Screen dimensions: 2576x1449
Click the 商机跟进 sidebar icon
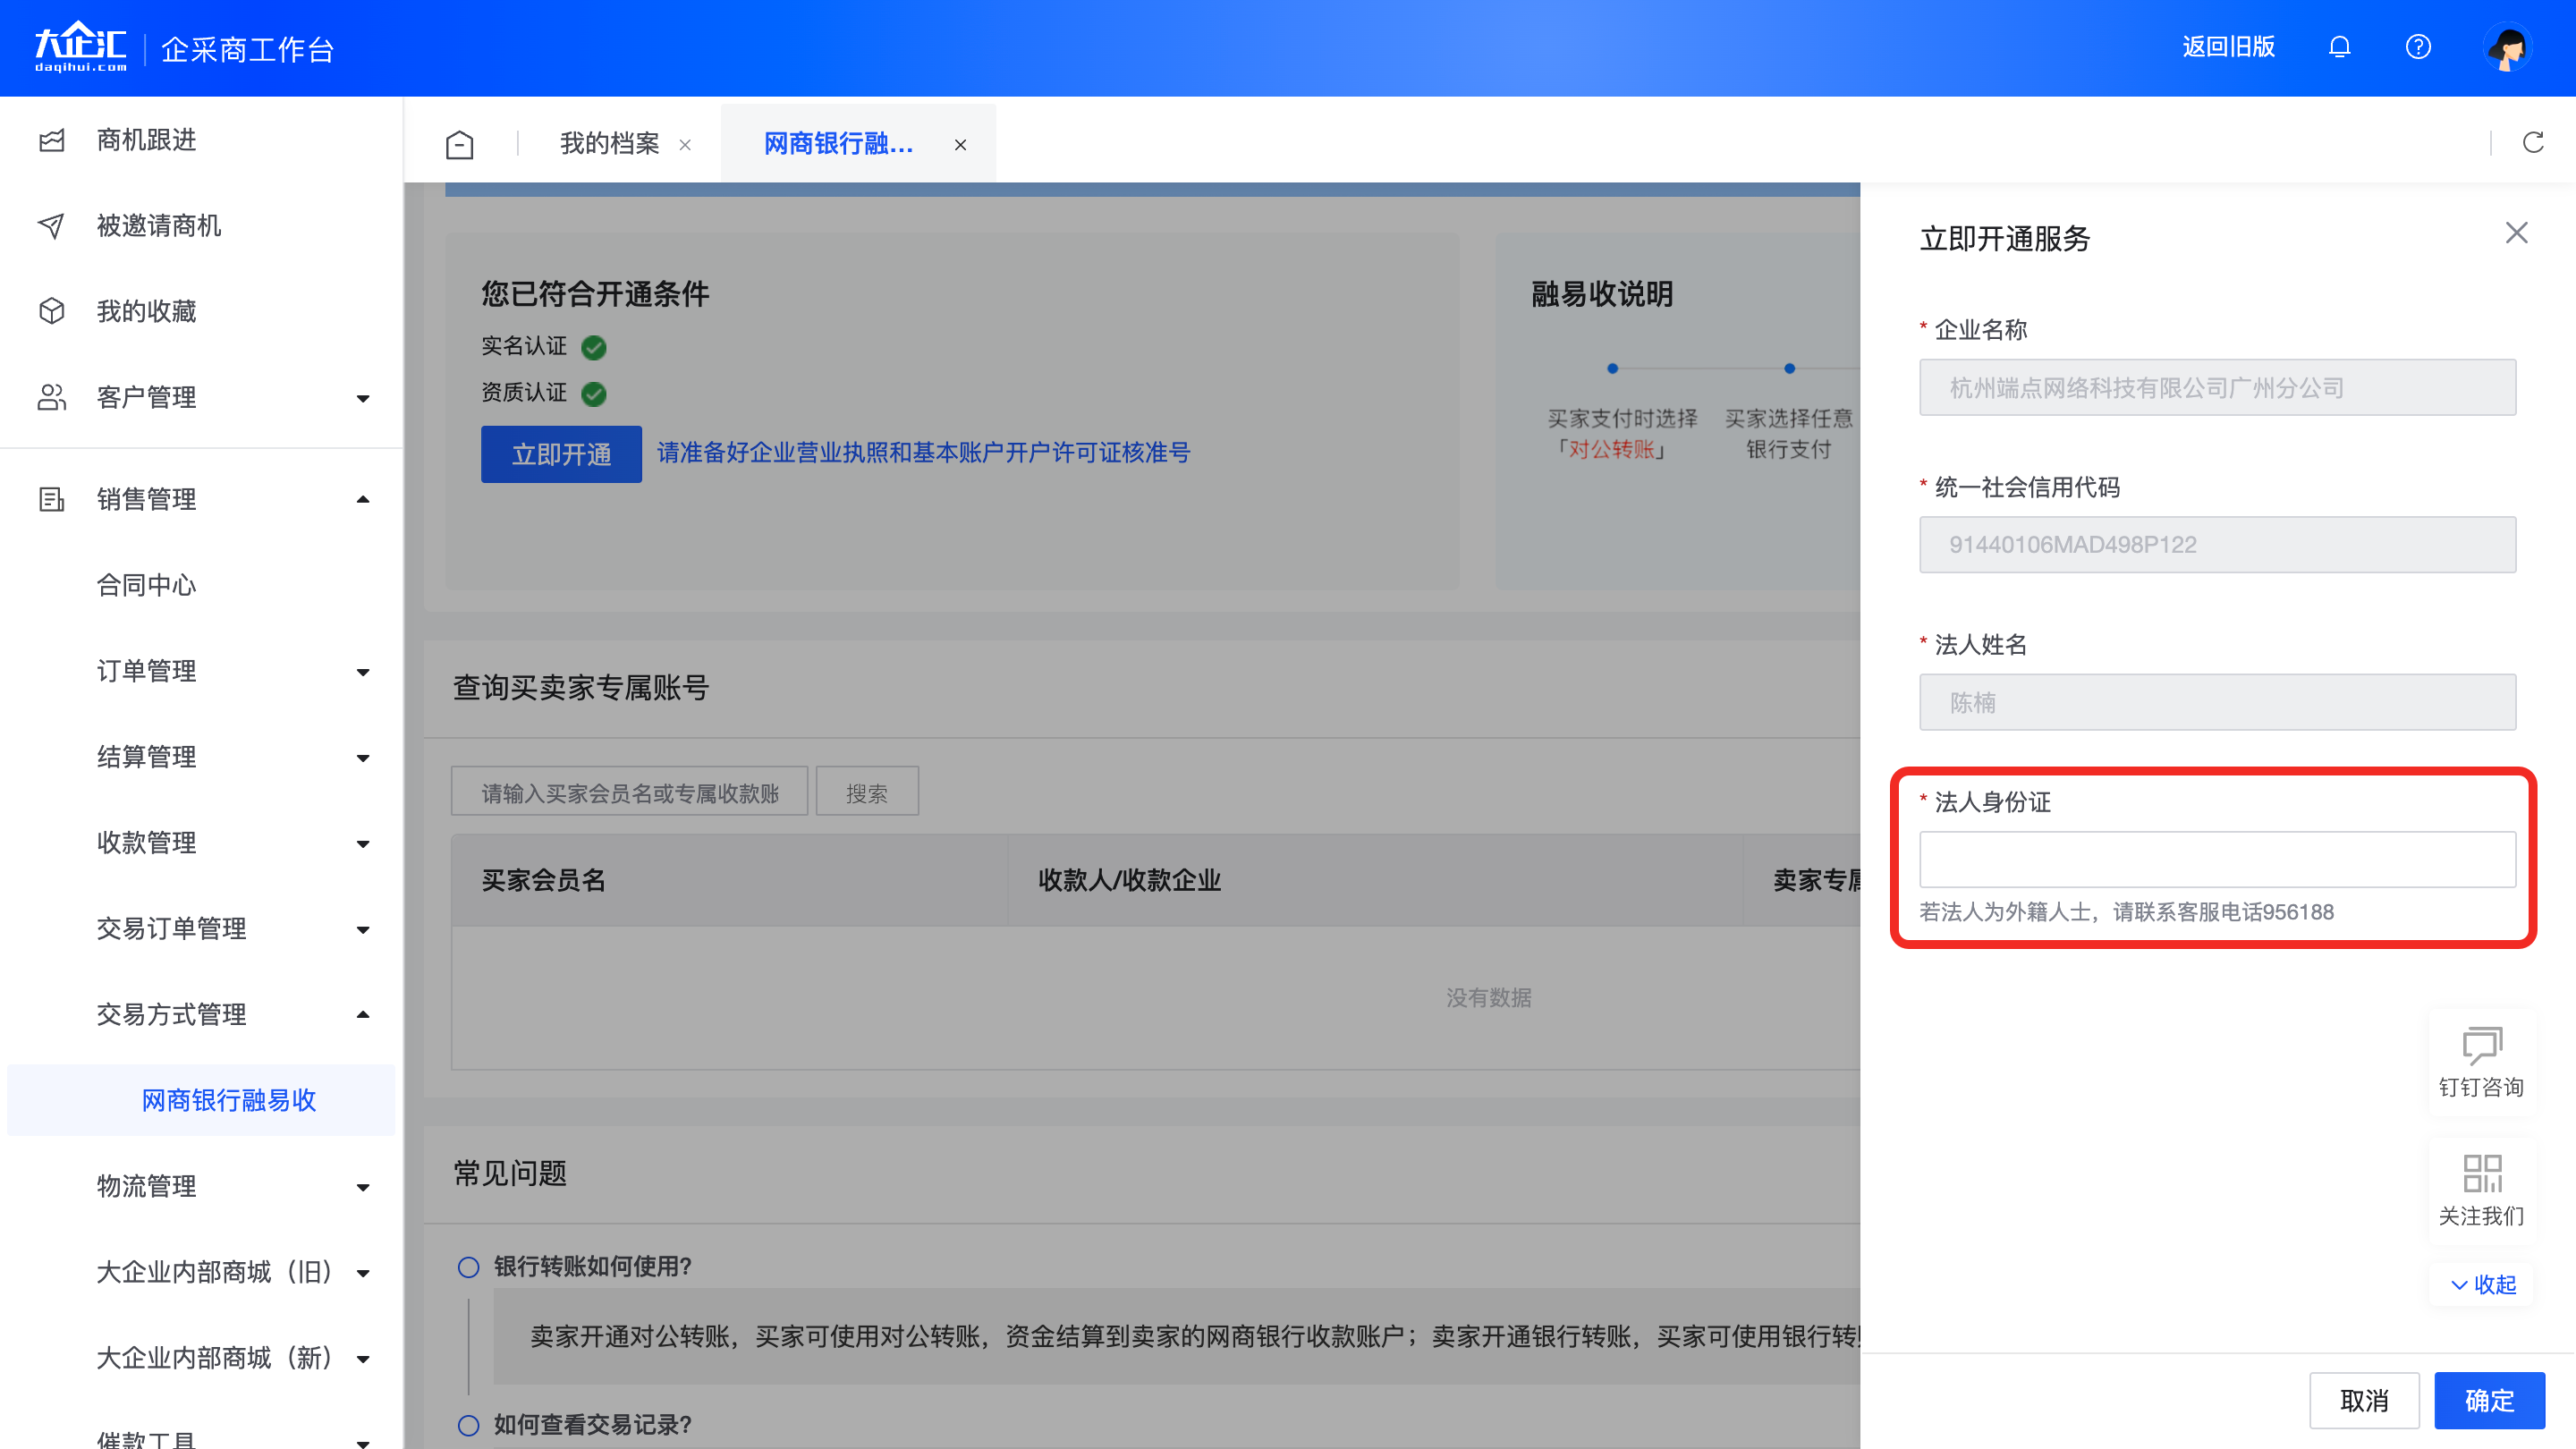pos(52,140)
